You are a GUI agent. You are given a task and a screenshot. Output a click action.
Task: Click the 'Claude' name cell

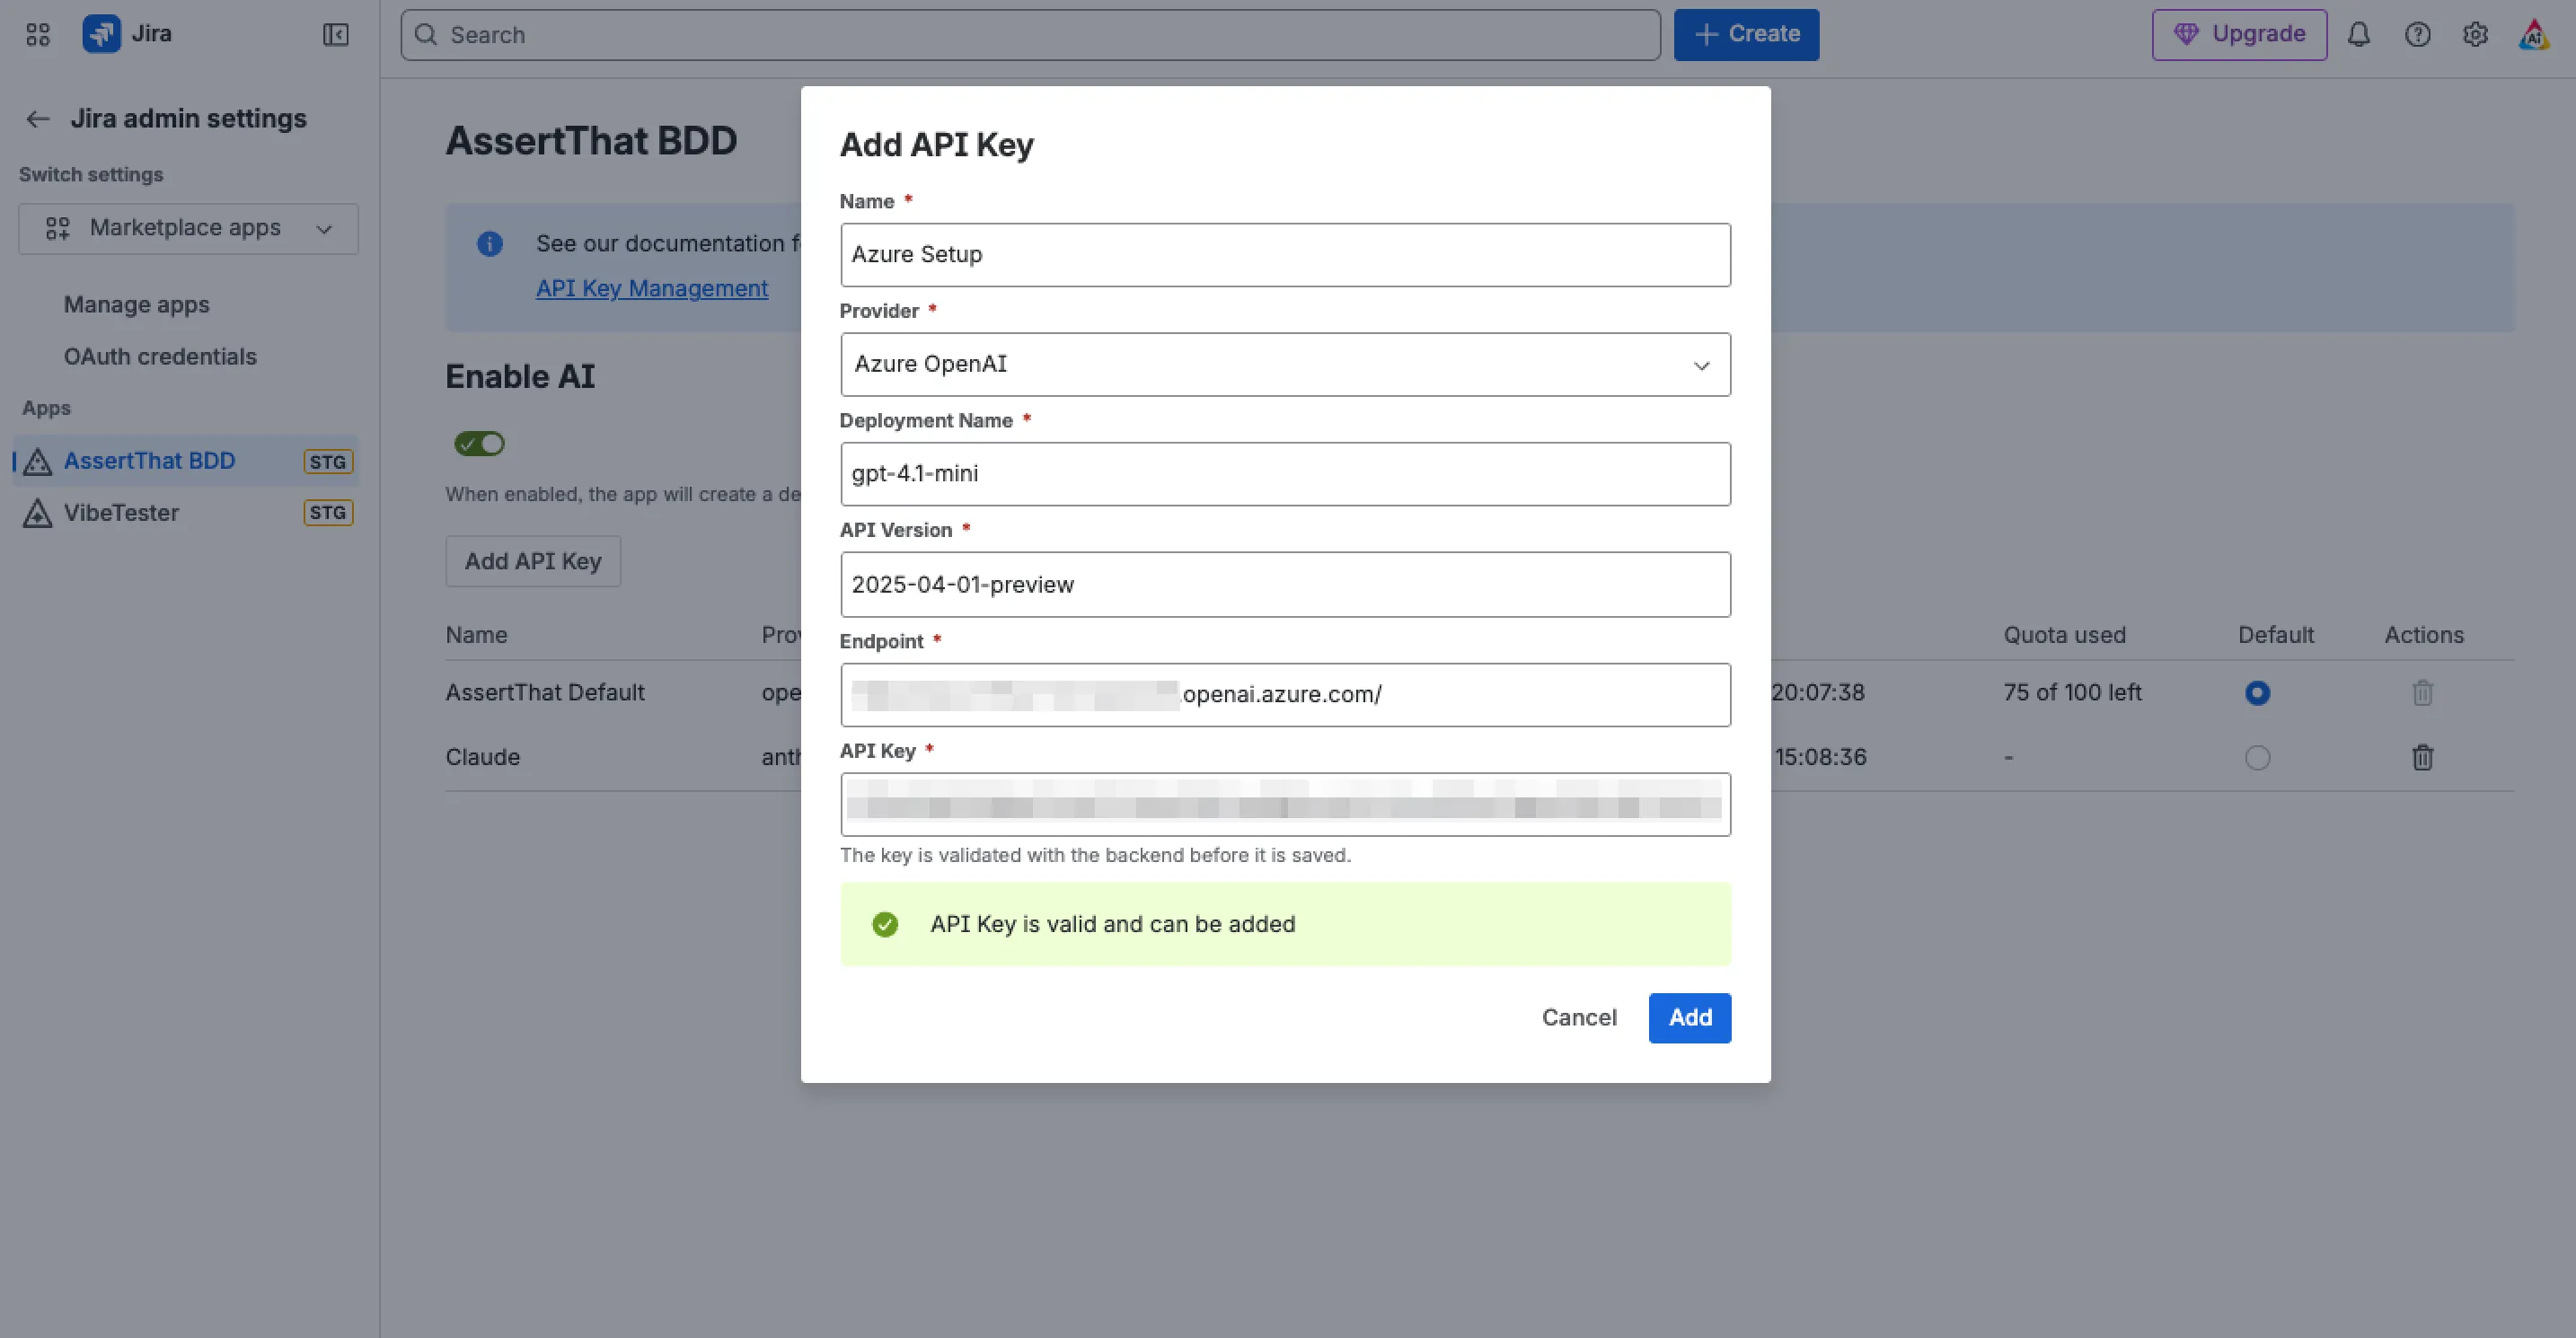[483, 757]
